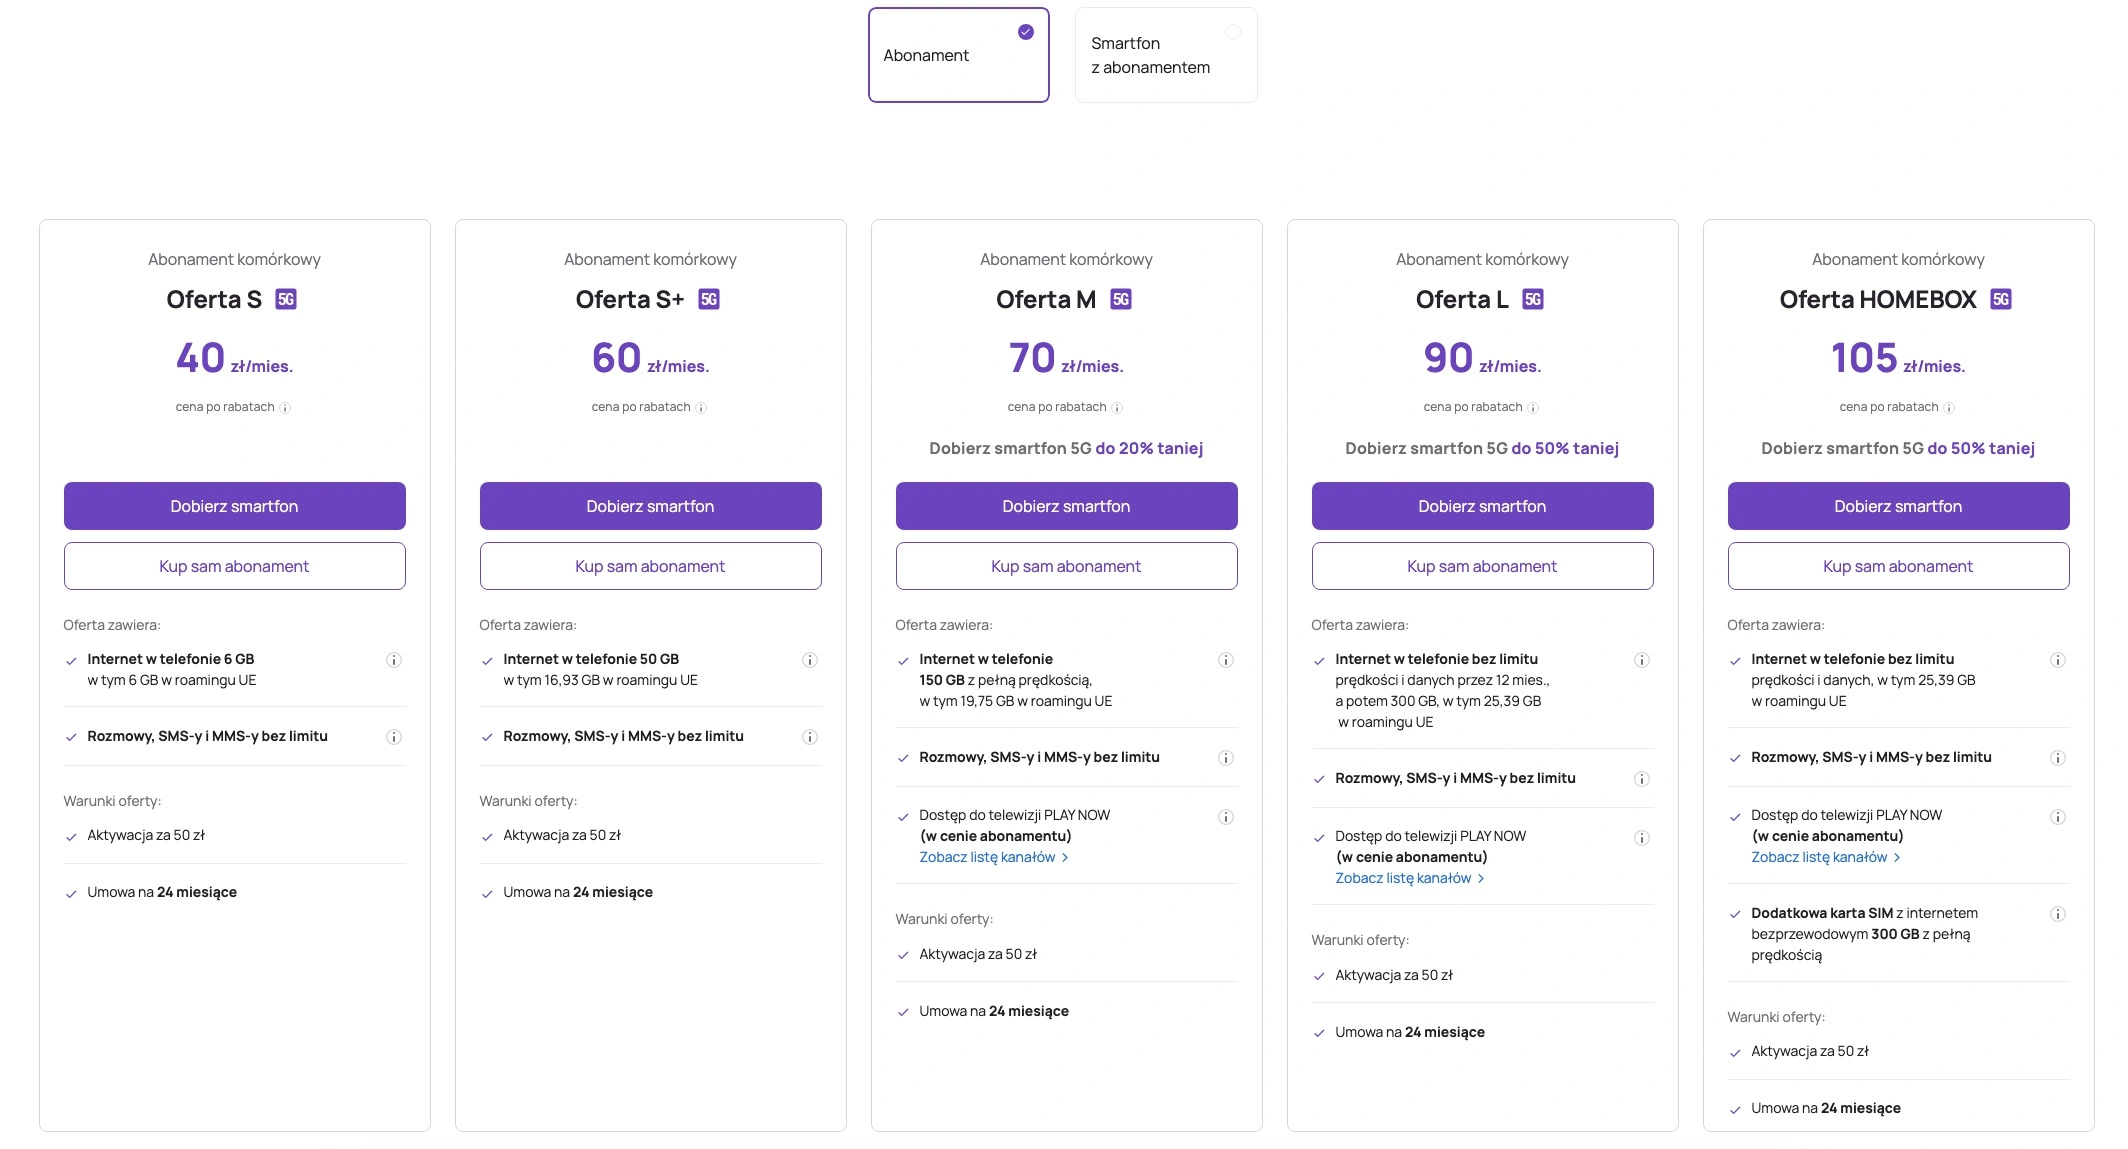The height and width of the screenshot is (1149, 2128).
Task: Click the checked circle in Abonament card
Action: tap(1026, 32)
